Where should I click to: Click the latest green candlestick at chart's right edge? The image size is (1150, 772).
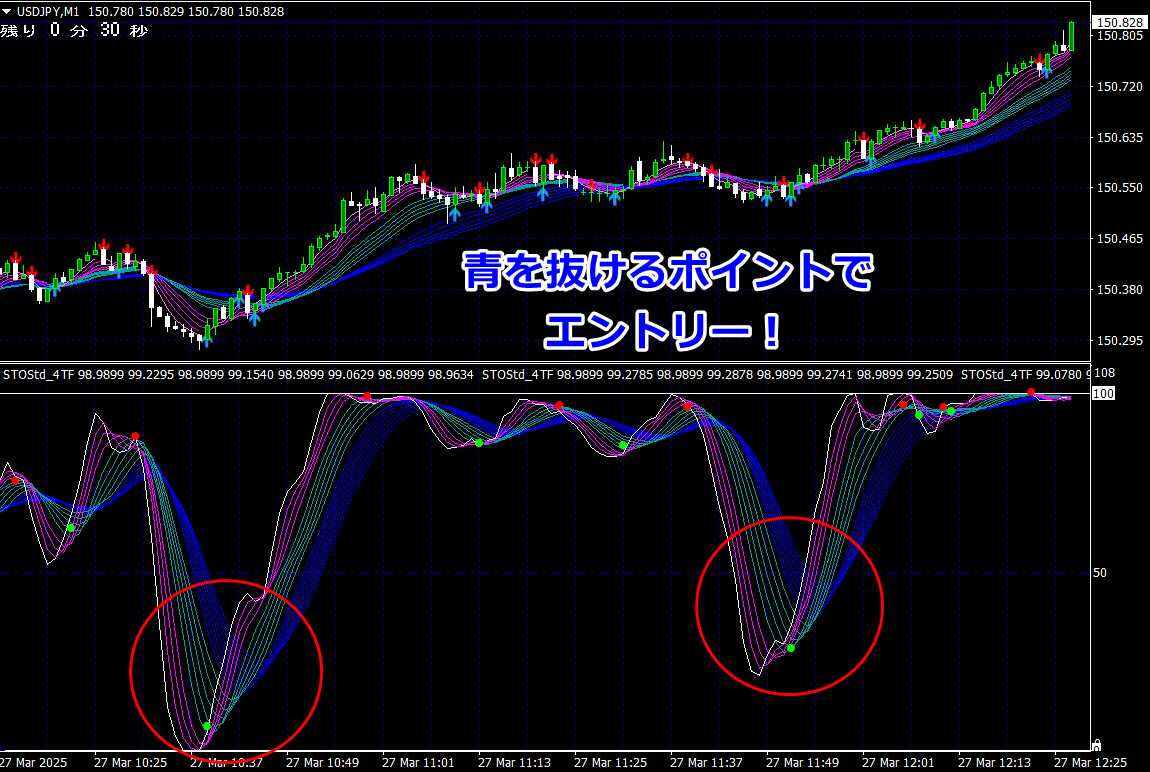tap(1072, 37)
